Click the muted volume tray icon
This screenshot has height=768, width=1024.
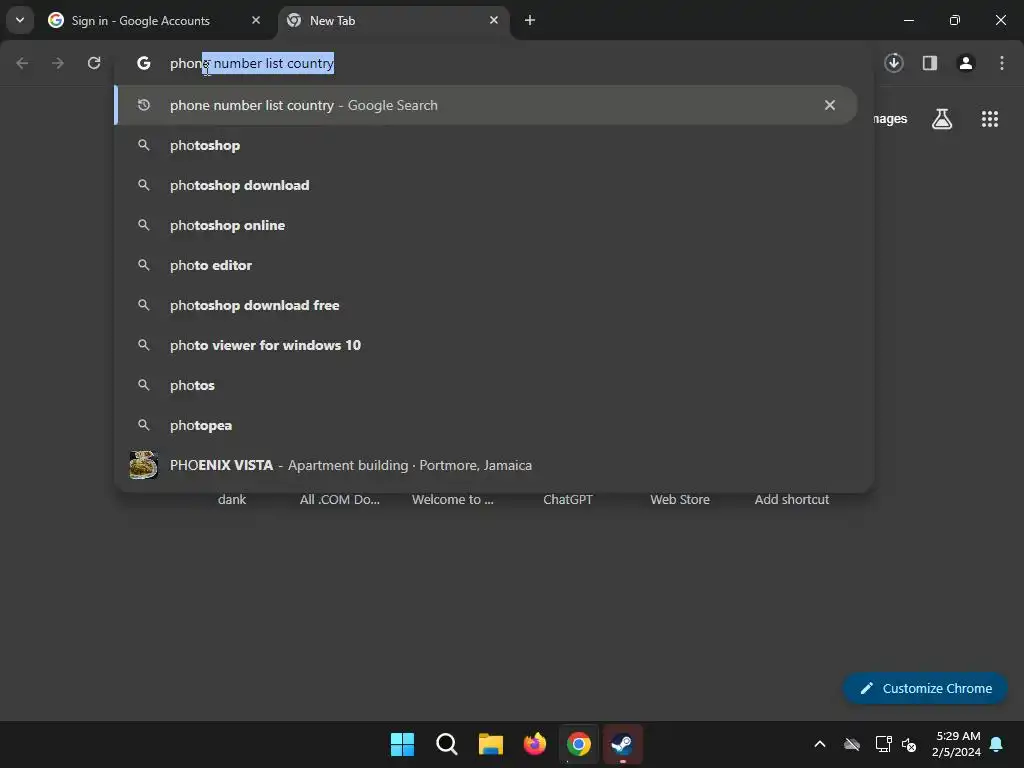tap(909, 744)
